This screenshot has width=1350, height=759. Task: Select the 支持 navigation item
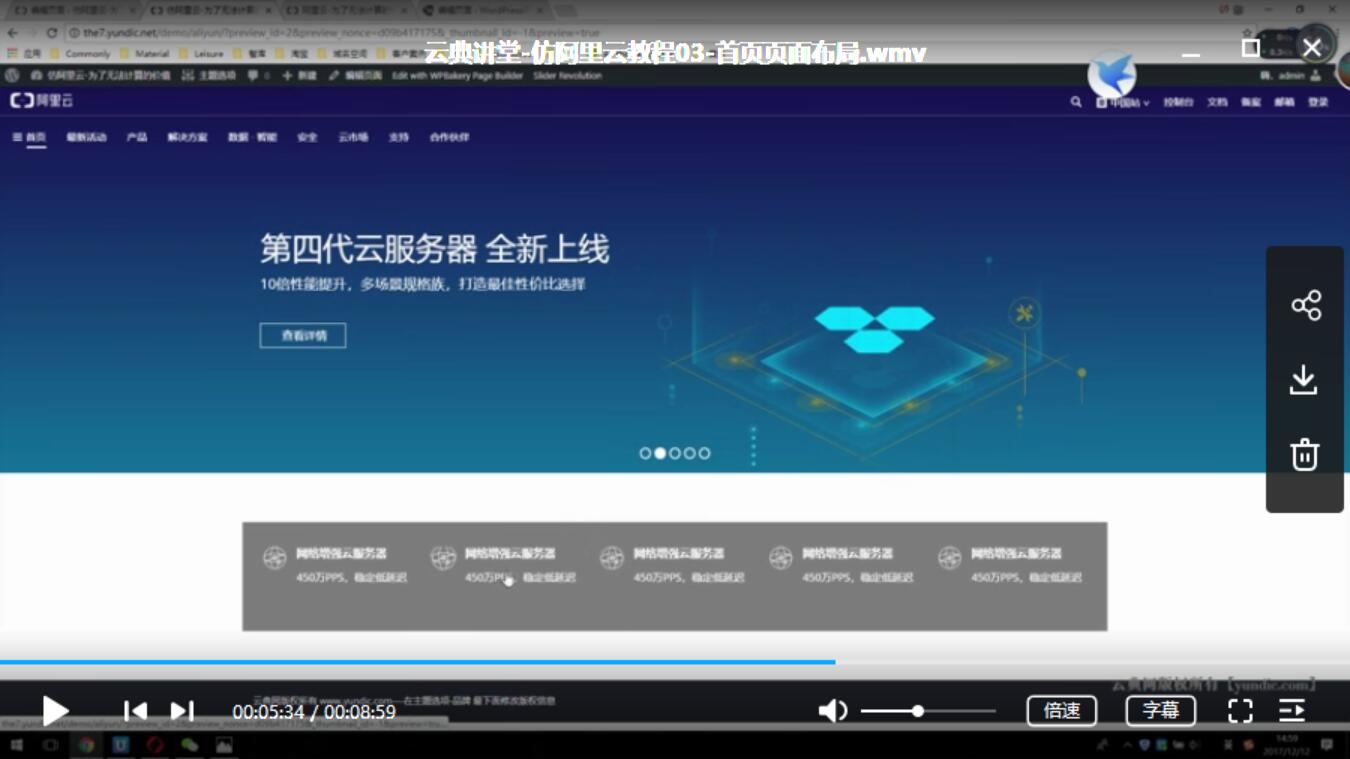[x=399, y=137]
